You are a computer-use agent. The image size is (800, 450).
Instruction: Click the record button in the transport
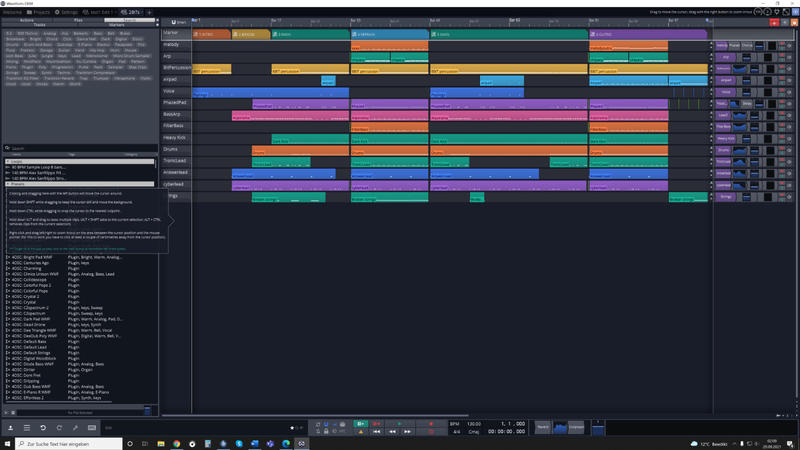pos(431,424)
